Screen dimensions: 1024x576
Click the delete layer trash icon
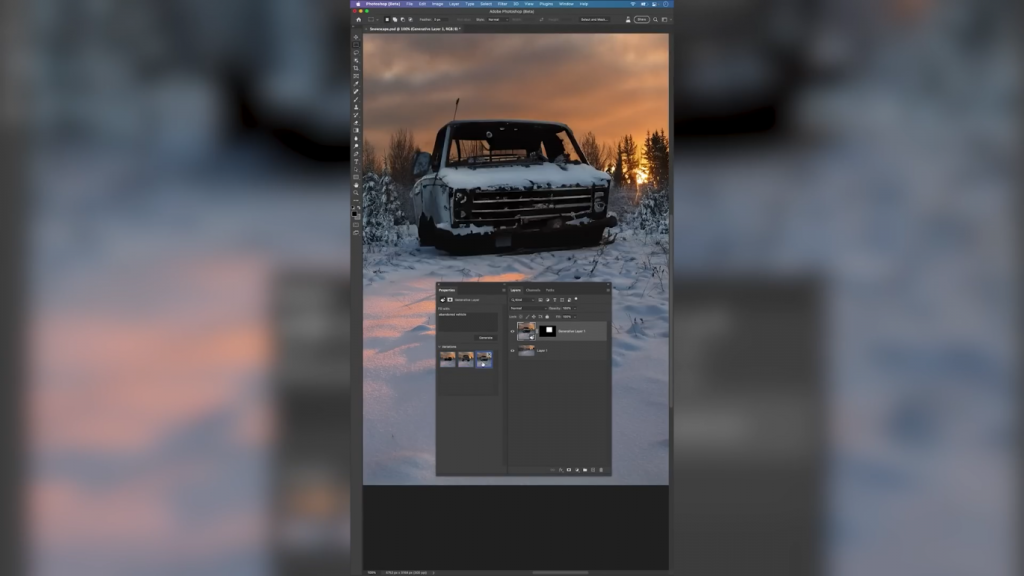pos(601,470)
